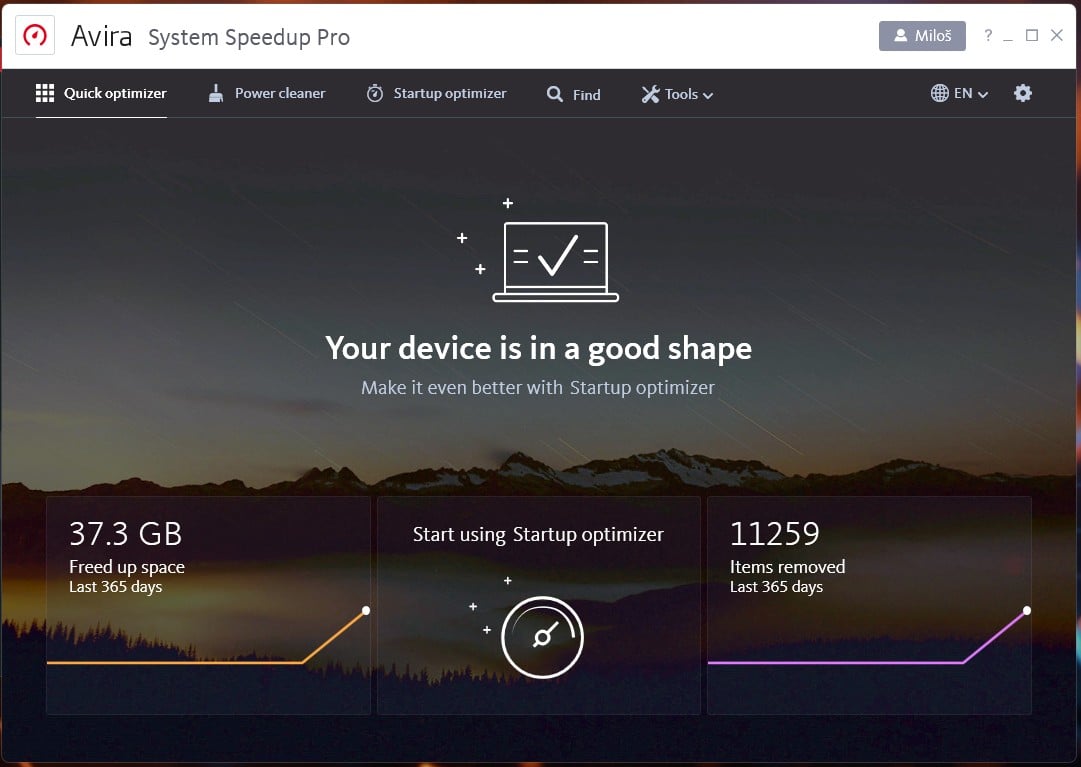Click the laptop checkmark status icon

(x=556, y=262)
